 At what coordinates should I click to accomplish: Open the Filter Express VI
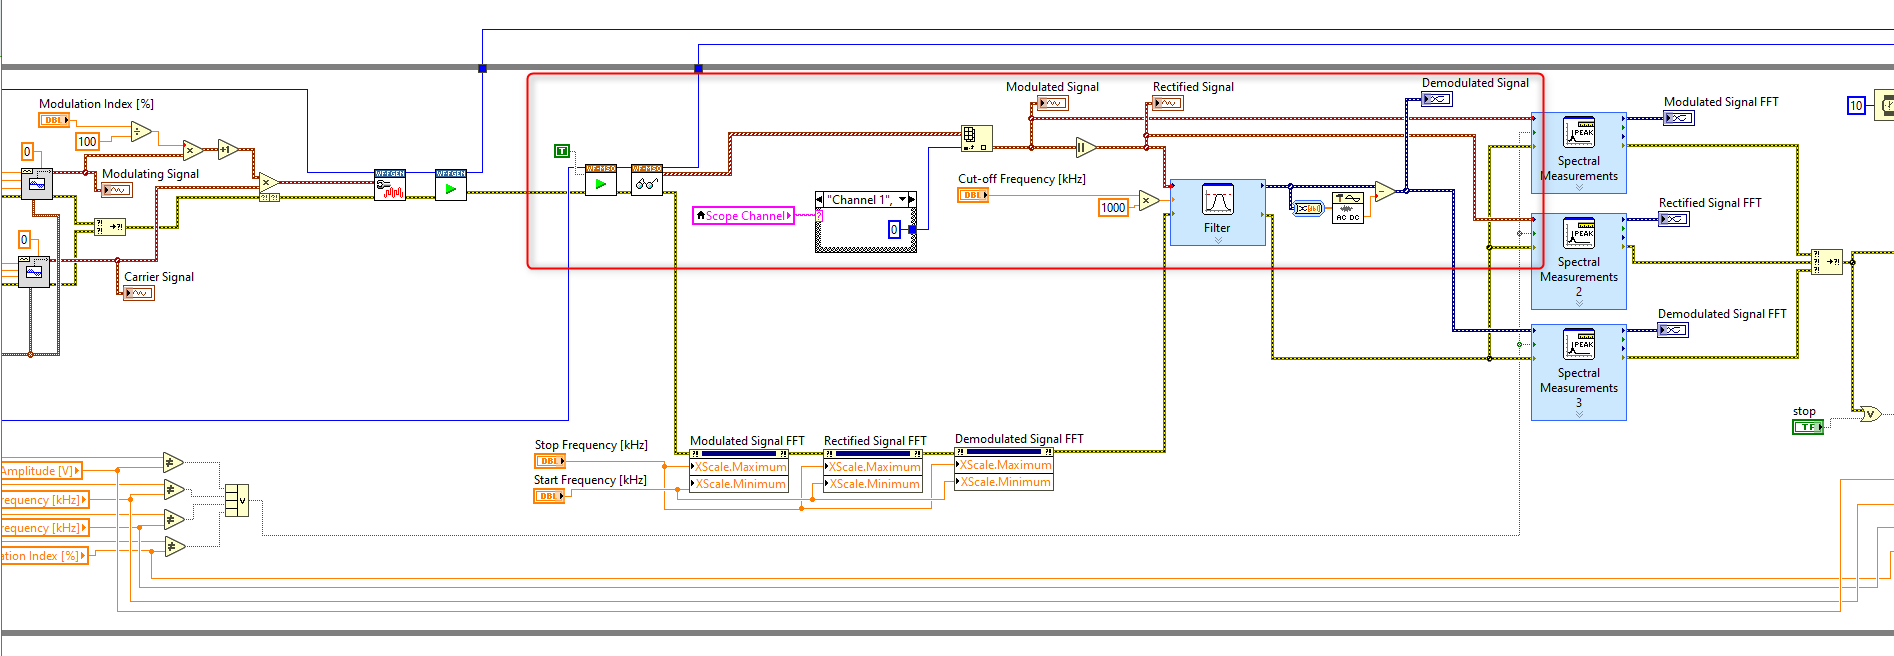1217,212
